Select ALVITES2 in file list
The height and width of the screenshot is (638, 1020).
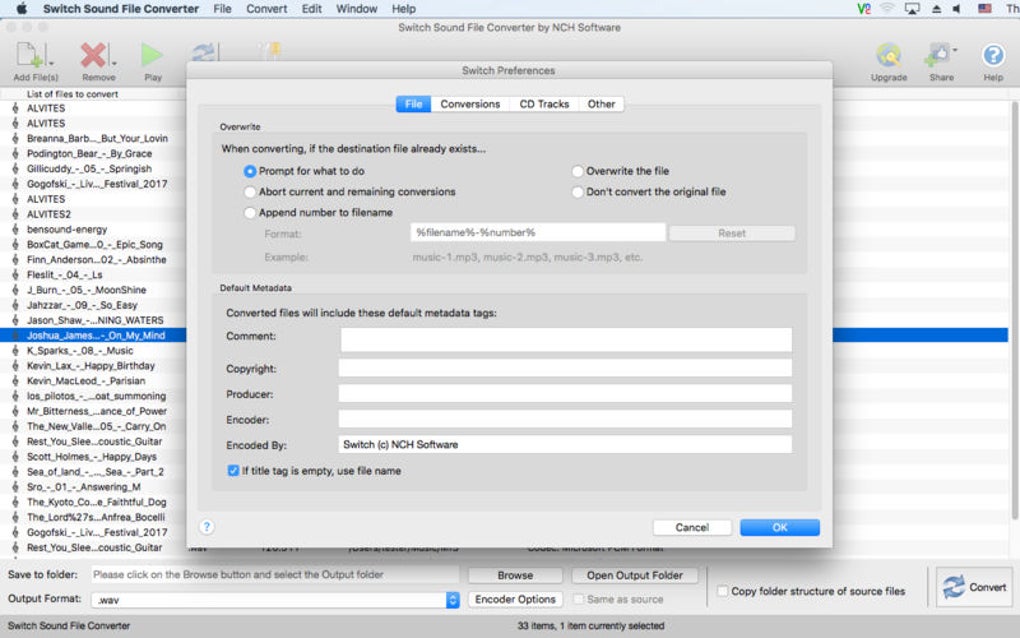point(49,214)
